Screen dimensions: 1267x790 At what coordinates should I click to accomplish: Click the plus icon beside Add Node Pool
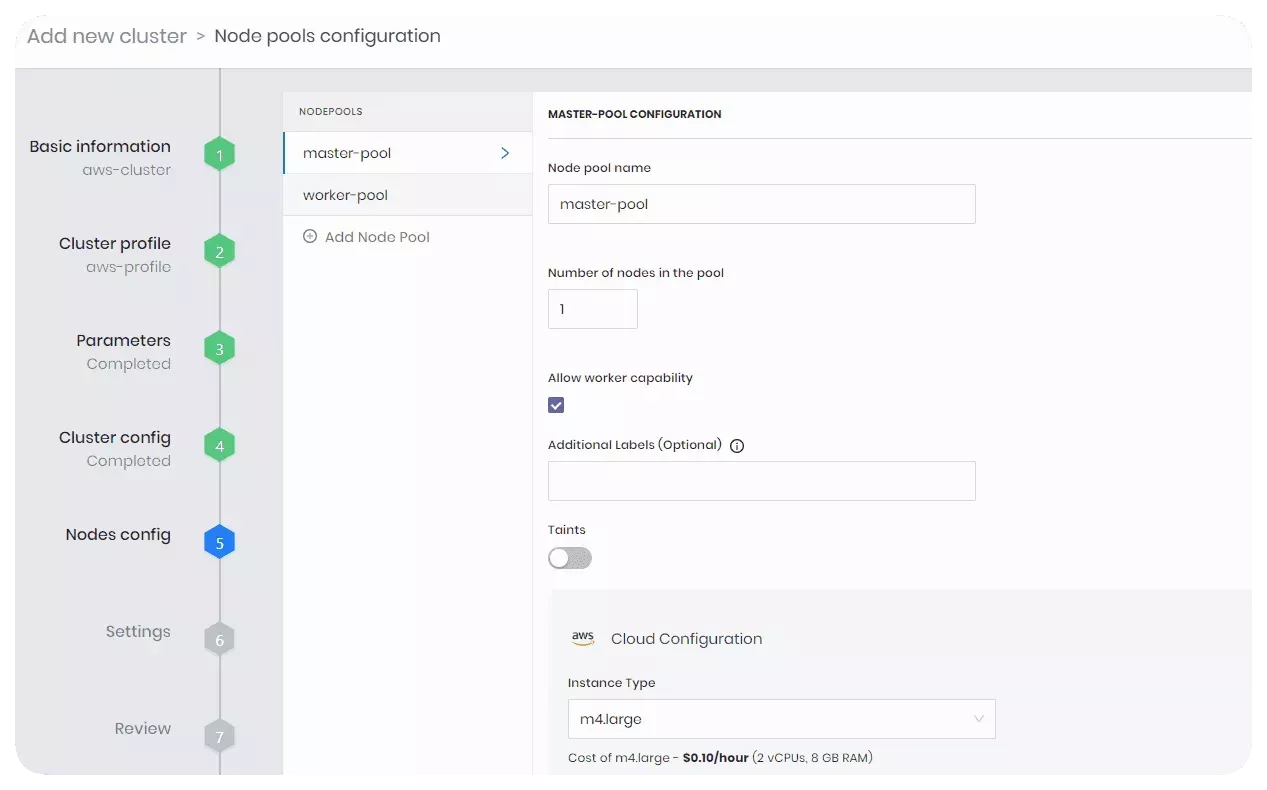pos(310,237)
